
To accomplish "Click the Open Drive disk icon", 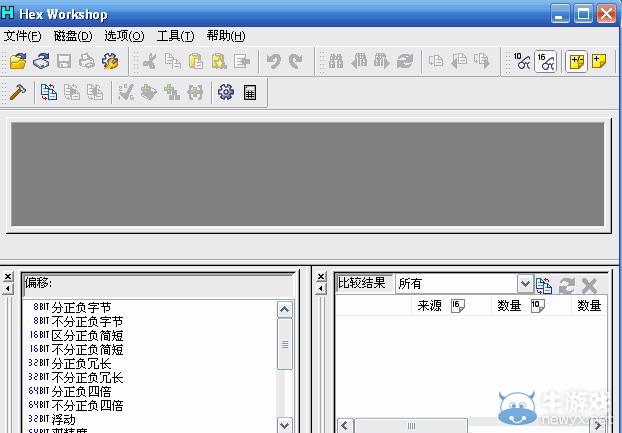I will (x=41, y=61).
